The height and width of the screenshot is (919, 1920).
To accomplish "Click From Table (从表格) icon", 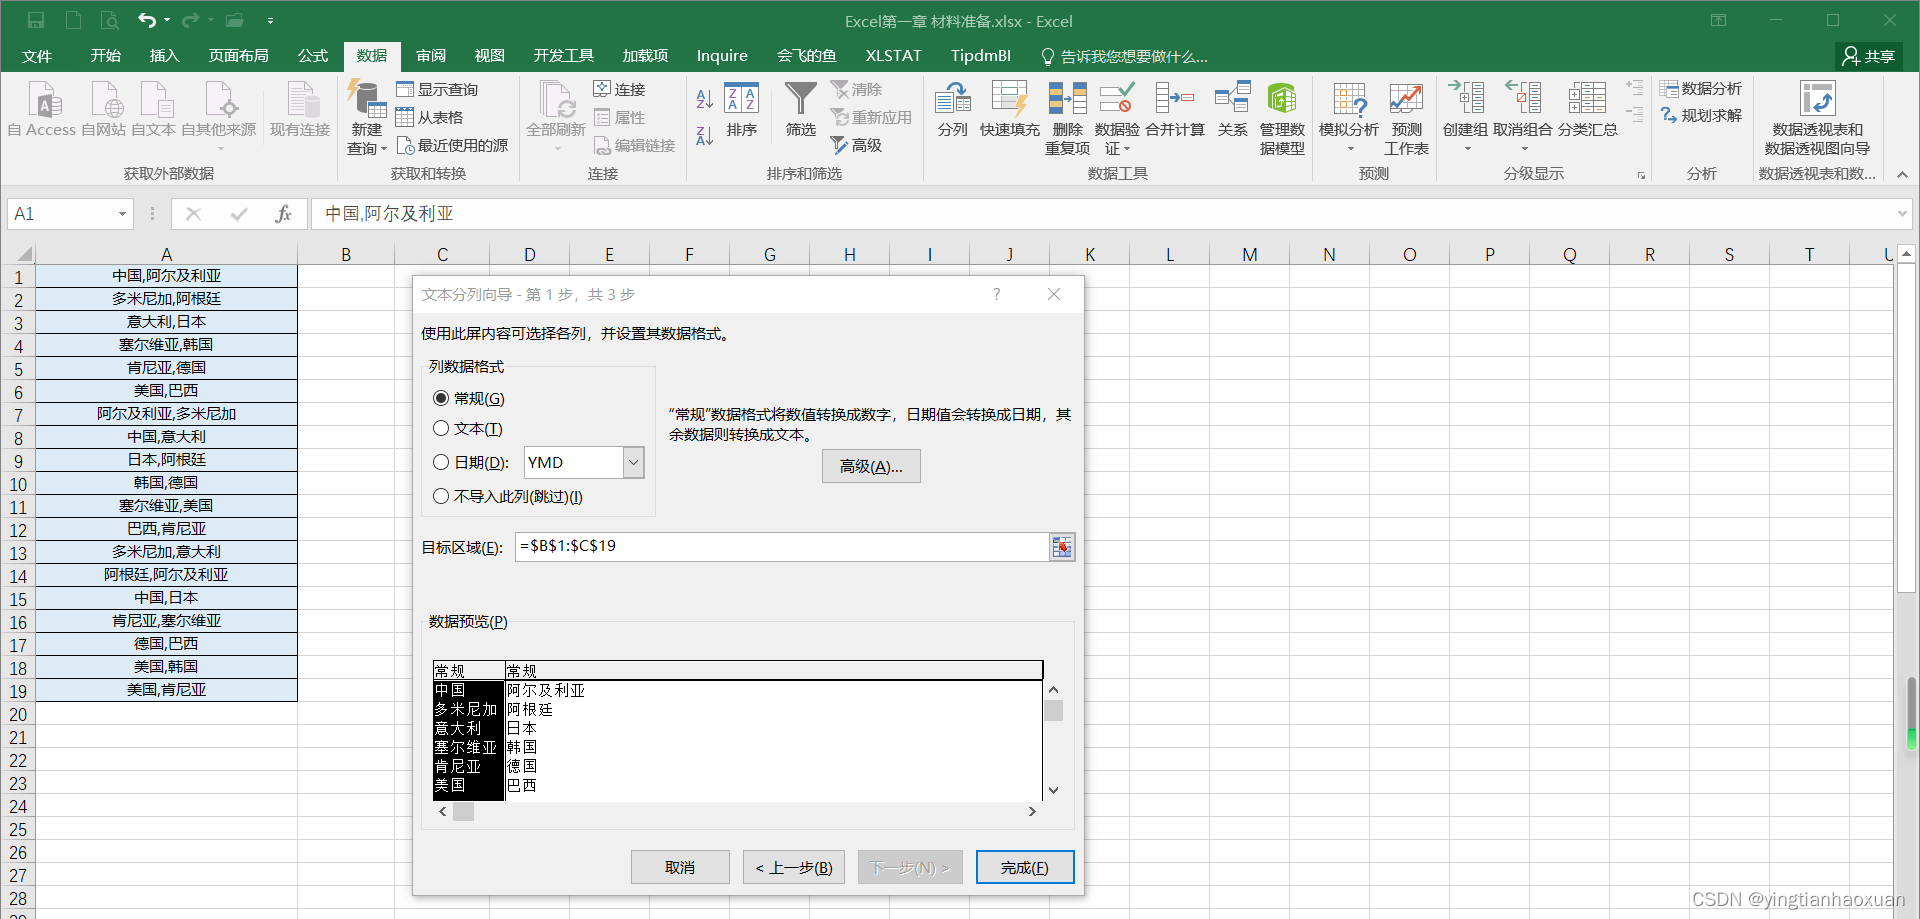I will [x=405, y=117].
